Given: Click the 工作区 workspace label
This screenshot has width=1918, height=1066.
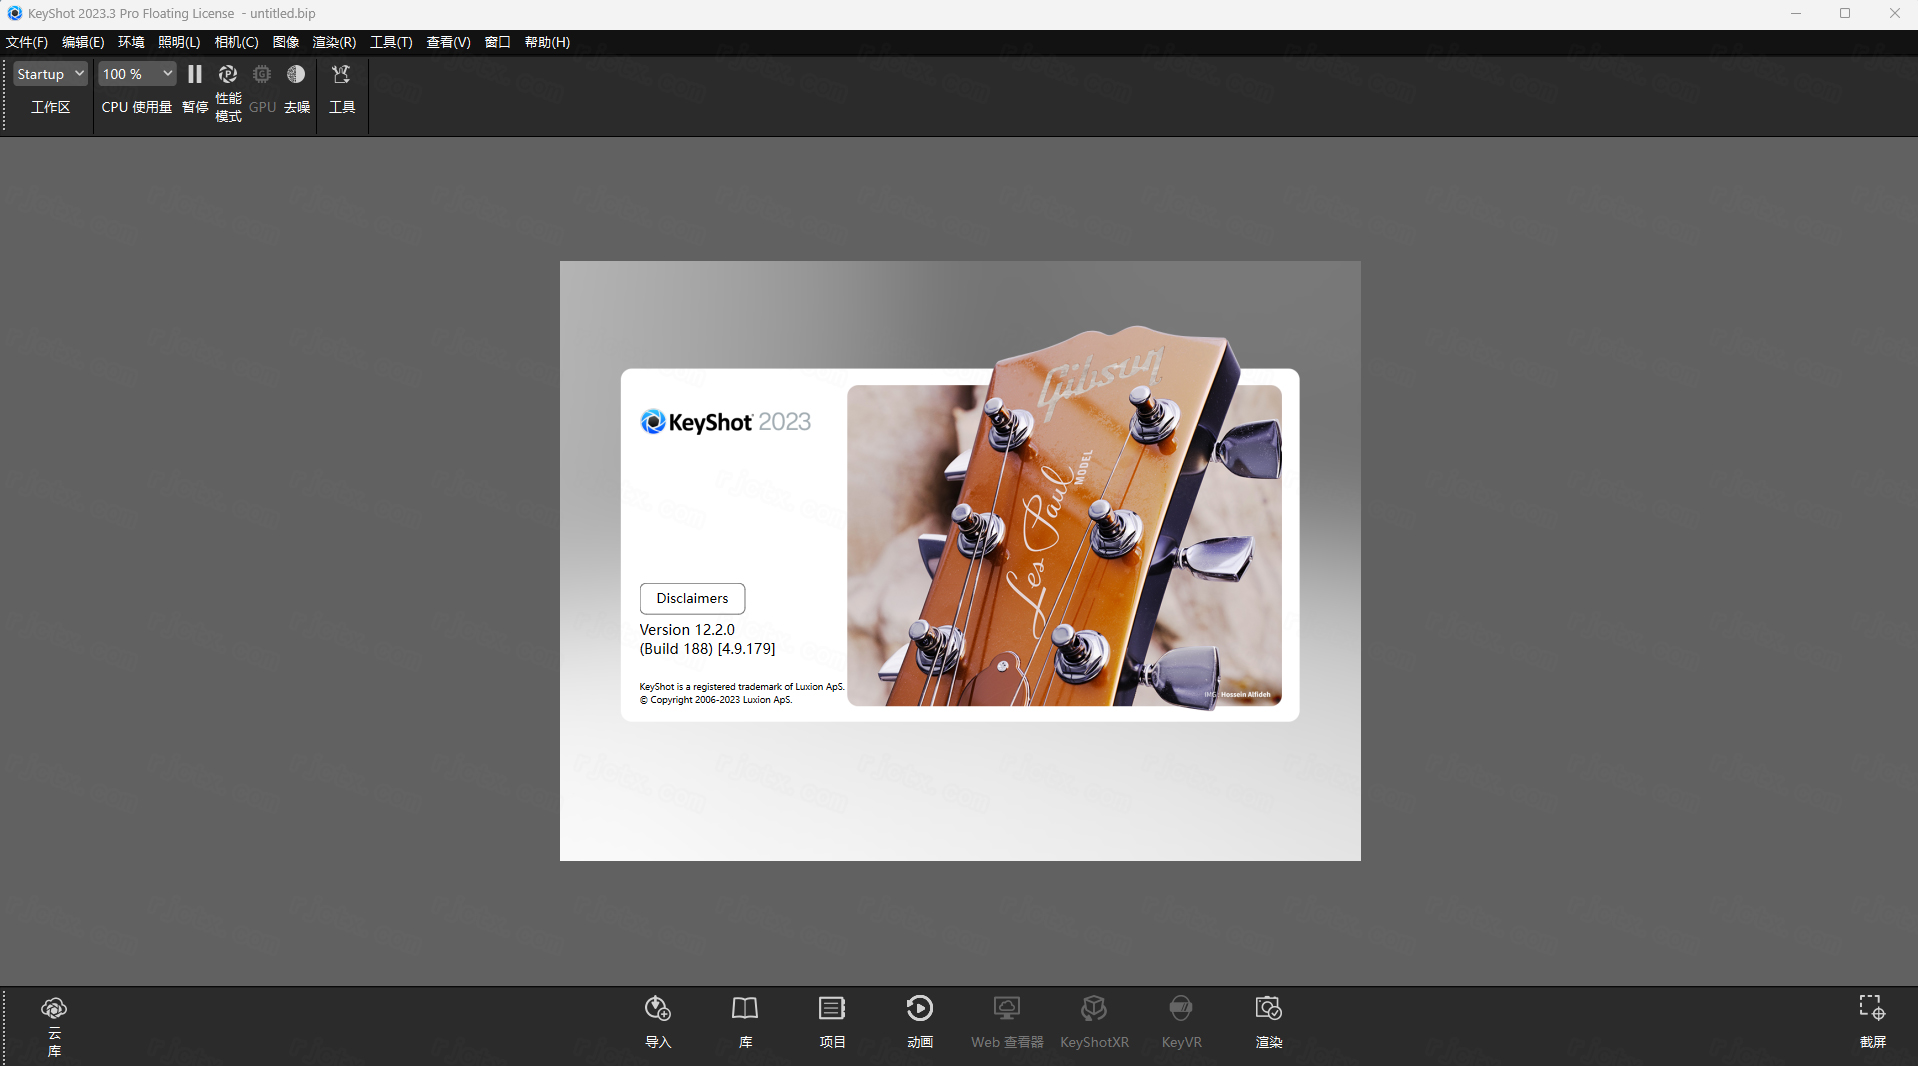Looking at the screenshot, I should tap(50, 107).
